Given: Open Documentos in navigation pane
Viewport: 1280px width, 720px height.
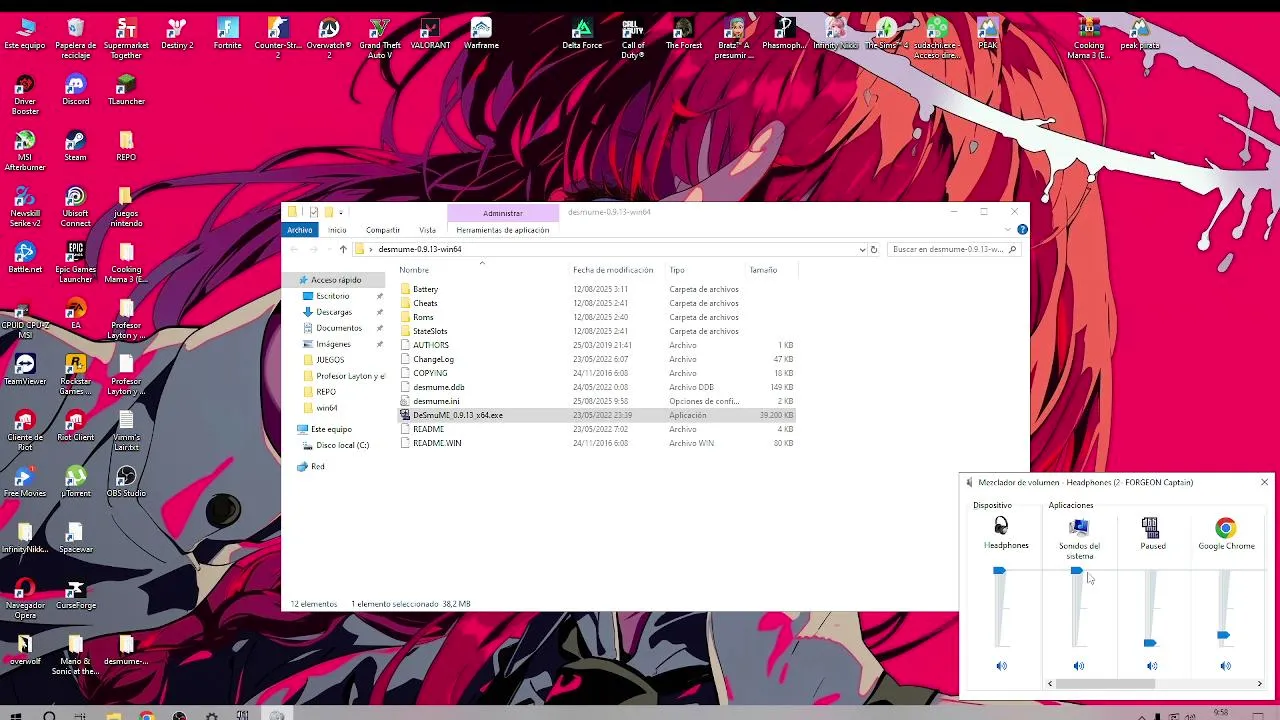Looking at the screenshot, I should (338, 328).
